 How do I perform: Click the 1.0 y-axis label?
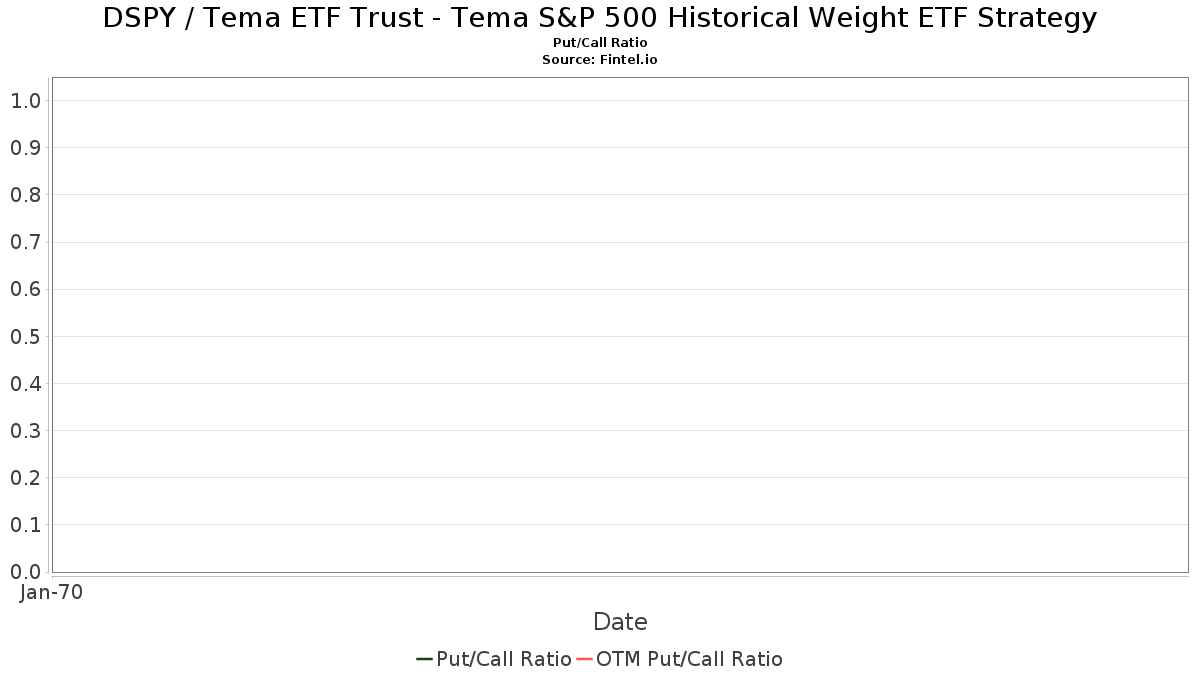[25, 100]
